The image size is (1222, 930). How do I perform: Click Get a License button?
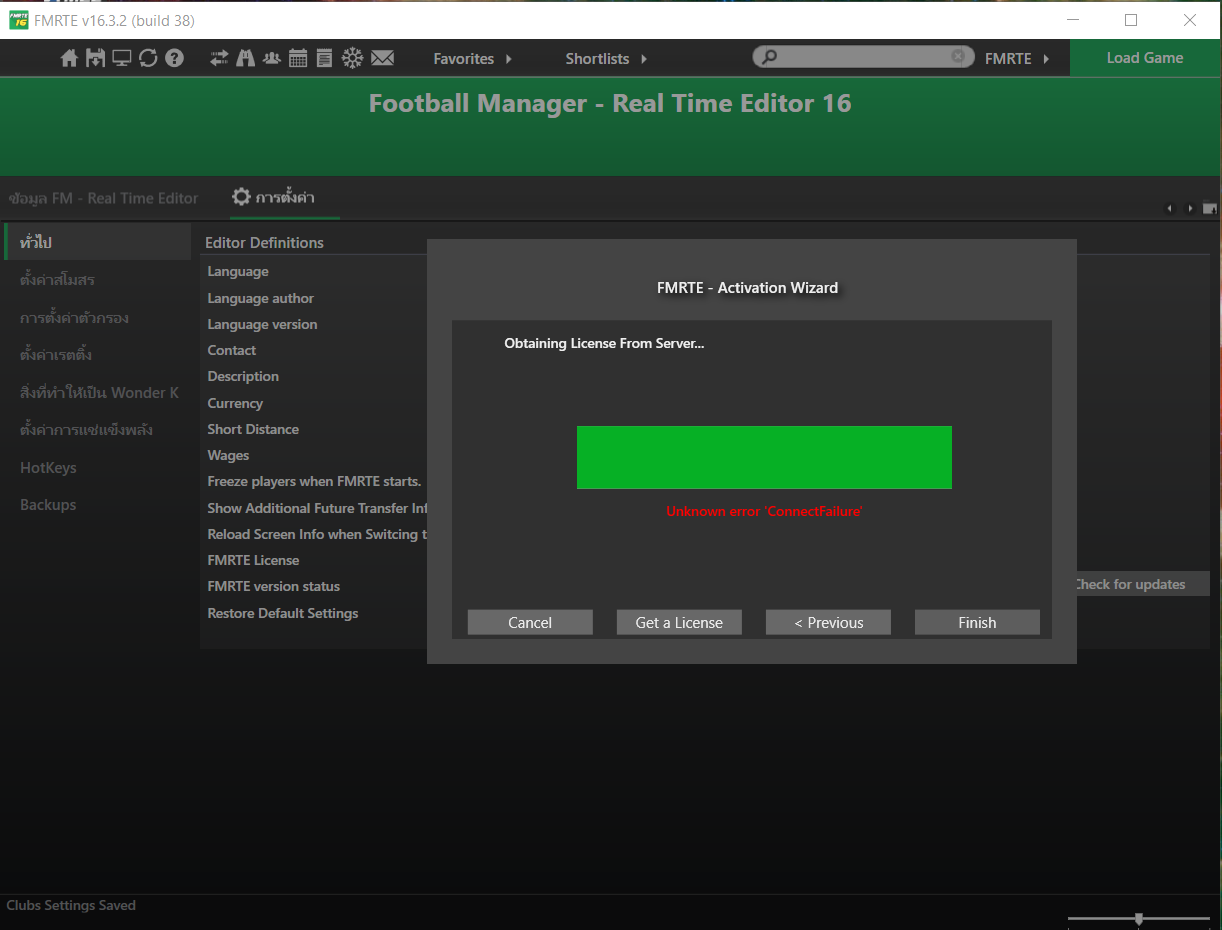point(679,622)
